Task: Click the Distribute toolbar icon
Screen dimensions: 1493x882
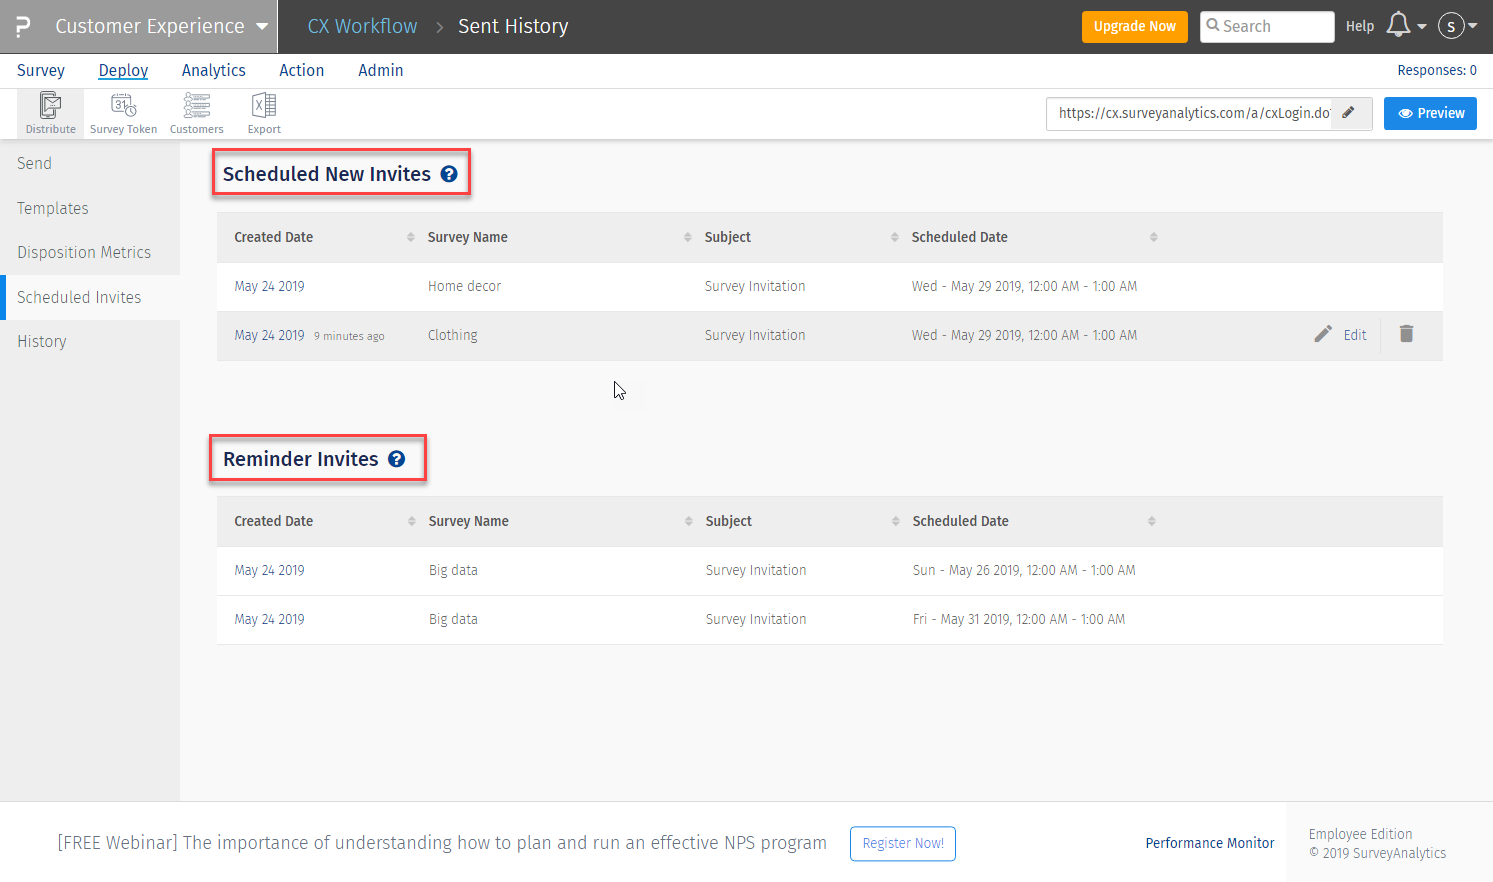Action: (x=50, y=113)
